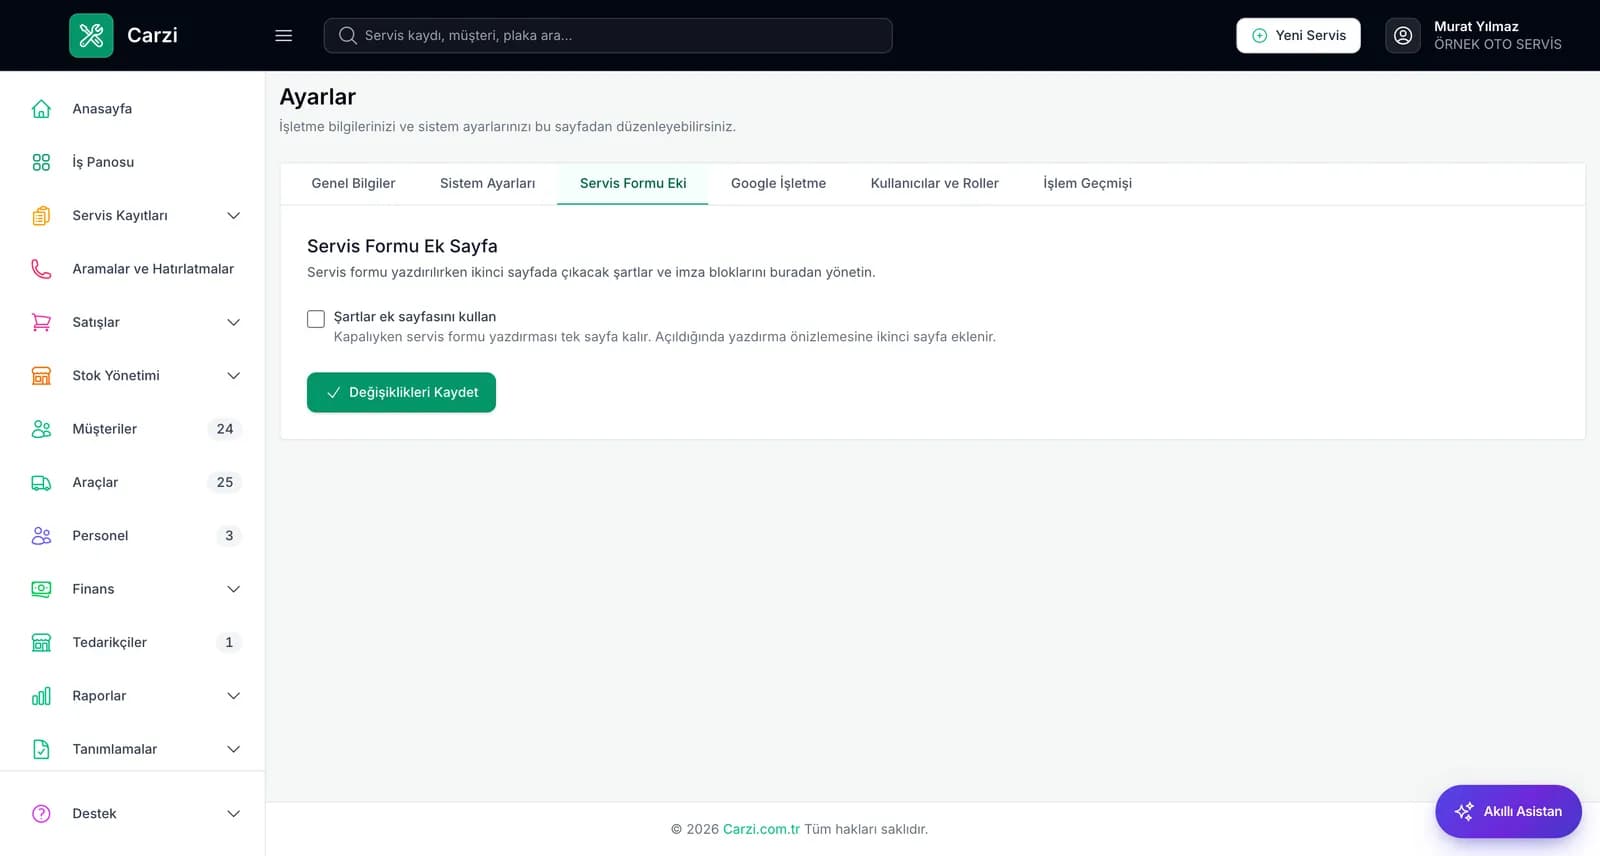Image resolution: width=1600 pixels, height=856 pixels.
Task: Click the user profile avatar icon
Action: pos(1403,35)
